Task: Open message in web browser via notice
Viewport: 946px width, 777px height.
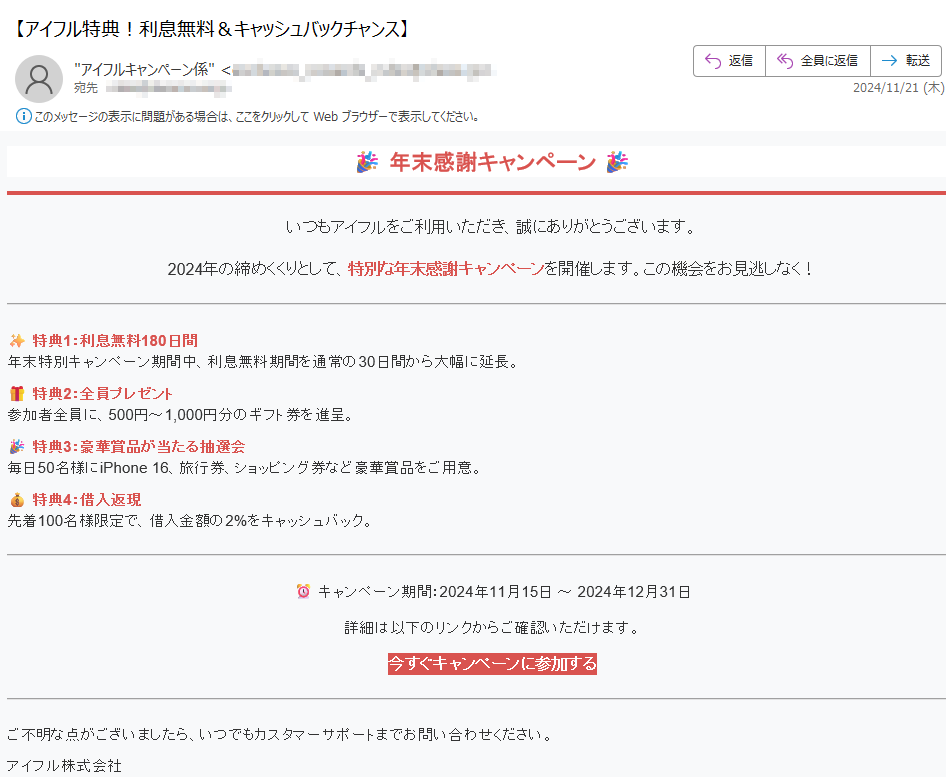Action: (x=257, y=116)
